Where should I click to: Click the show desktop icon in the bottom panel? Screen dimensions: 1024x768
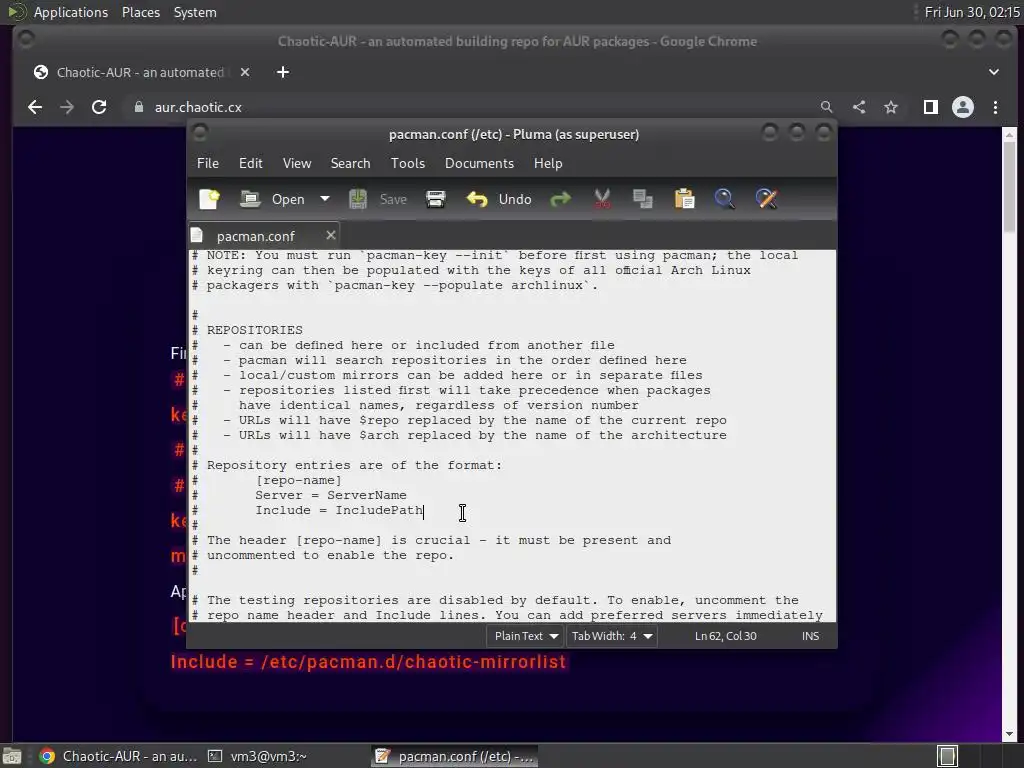[12, 756]
